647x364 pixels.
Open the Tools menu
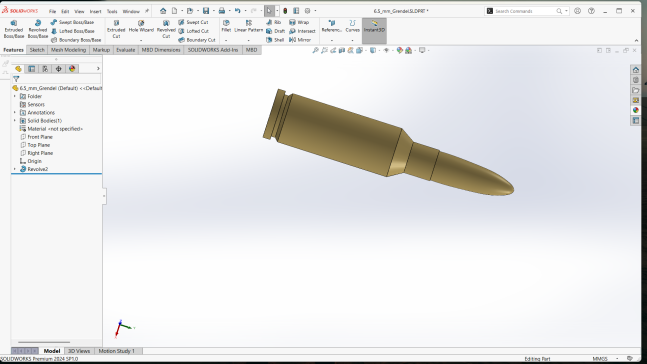[112, 12]
